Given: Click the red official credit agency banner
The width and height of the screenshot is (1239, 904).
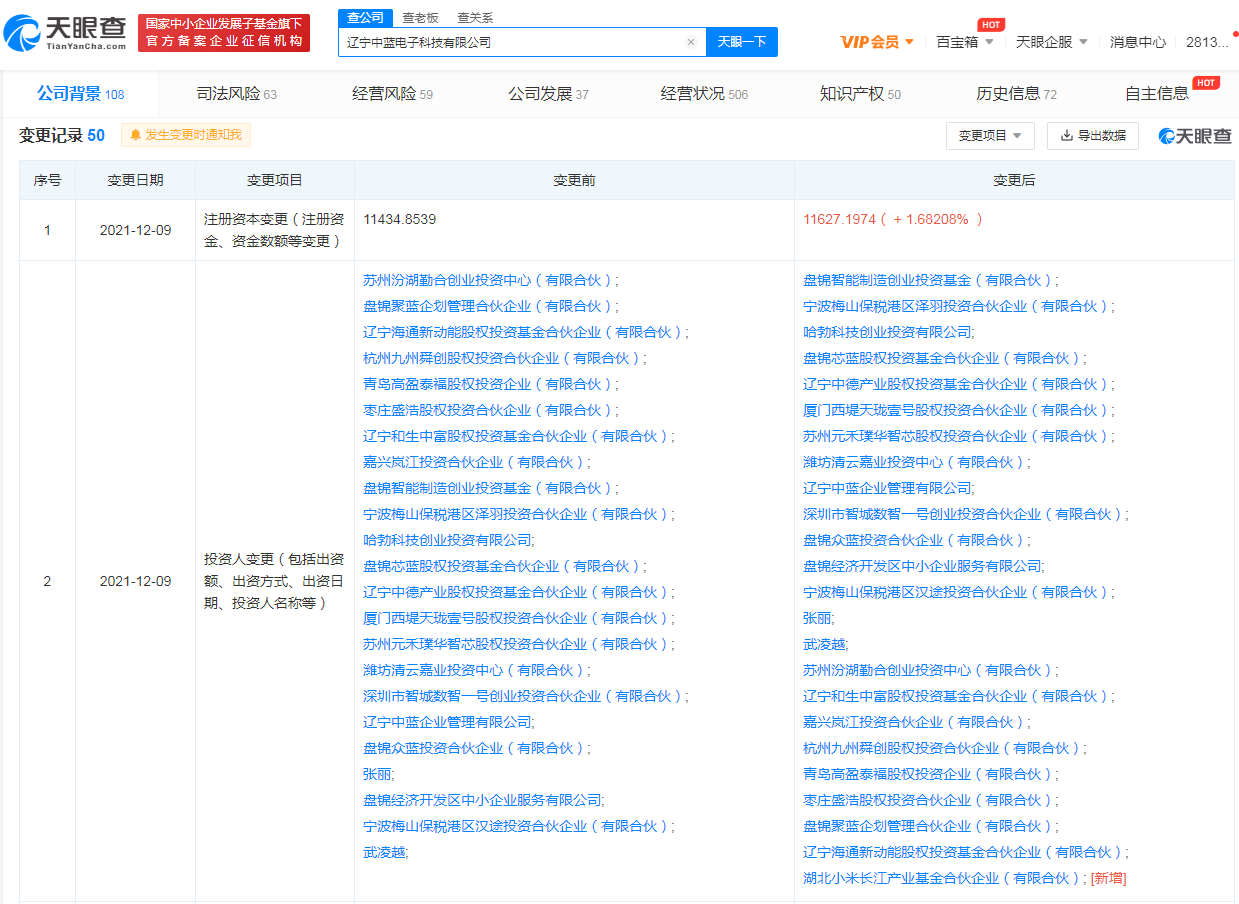Looking at the screenshot, I should tap(224, 33).
